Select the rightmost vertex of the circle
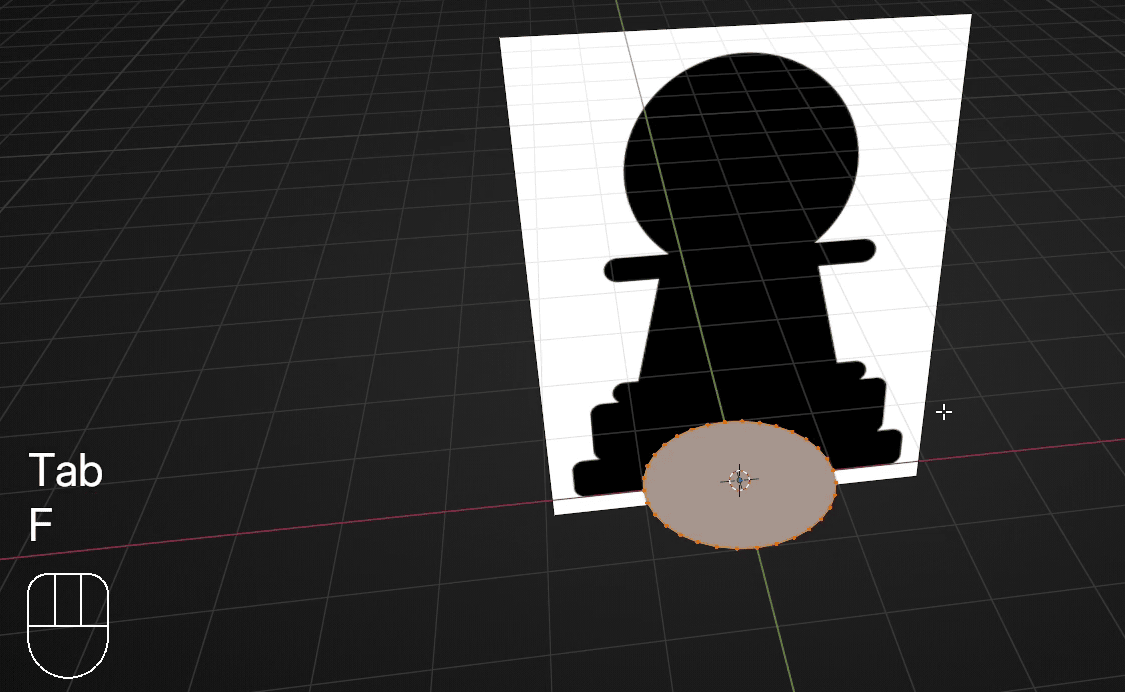Screen dimensions: 1125x692 pyautogui.click(x=836, y=483)
